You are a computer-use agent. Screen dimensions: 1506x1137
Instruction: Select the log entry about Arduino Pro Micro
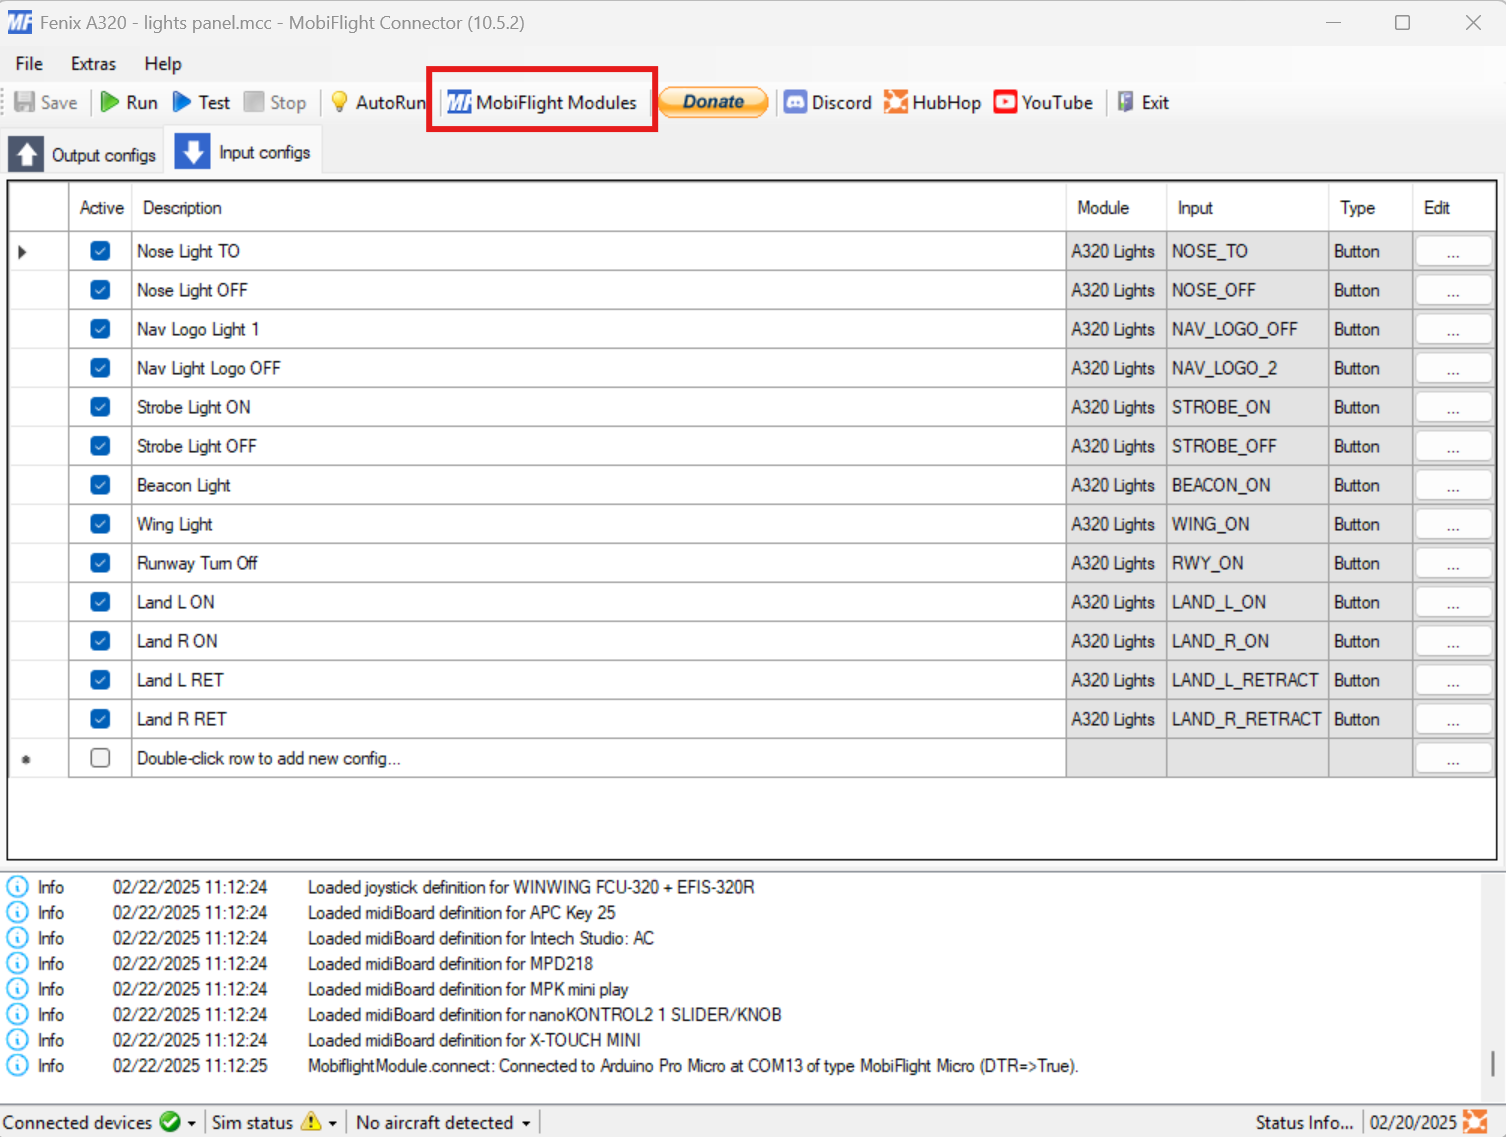[x=693, y=1066]
